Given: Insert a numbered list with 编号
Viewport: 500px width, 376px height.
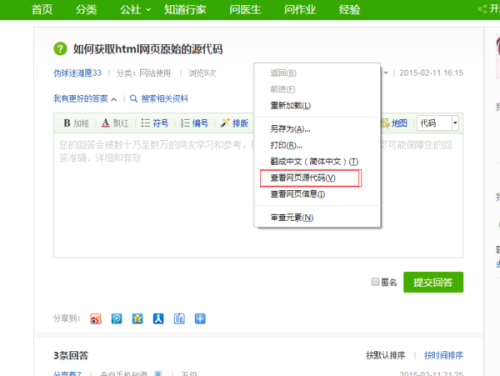Looking at the screenshot, I should (x=194, y=123).
